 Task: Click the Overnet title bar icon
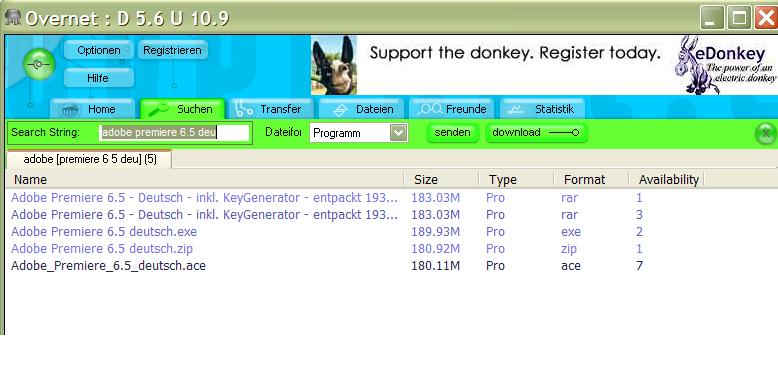click(x=12, y=17)
